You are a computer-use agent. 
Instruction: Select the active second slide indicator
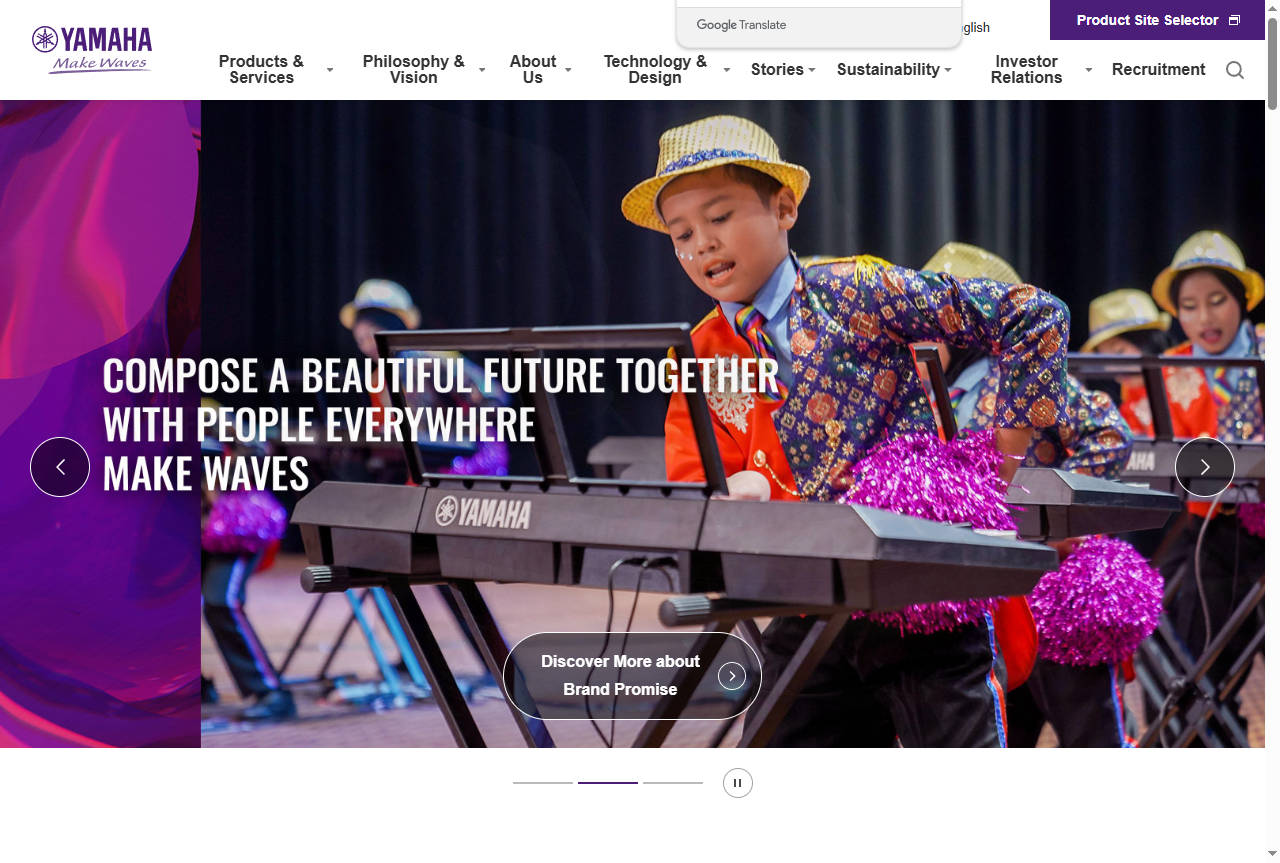tap(608, 782)
